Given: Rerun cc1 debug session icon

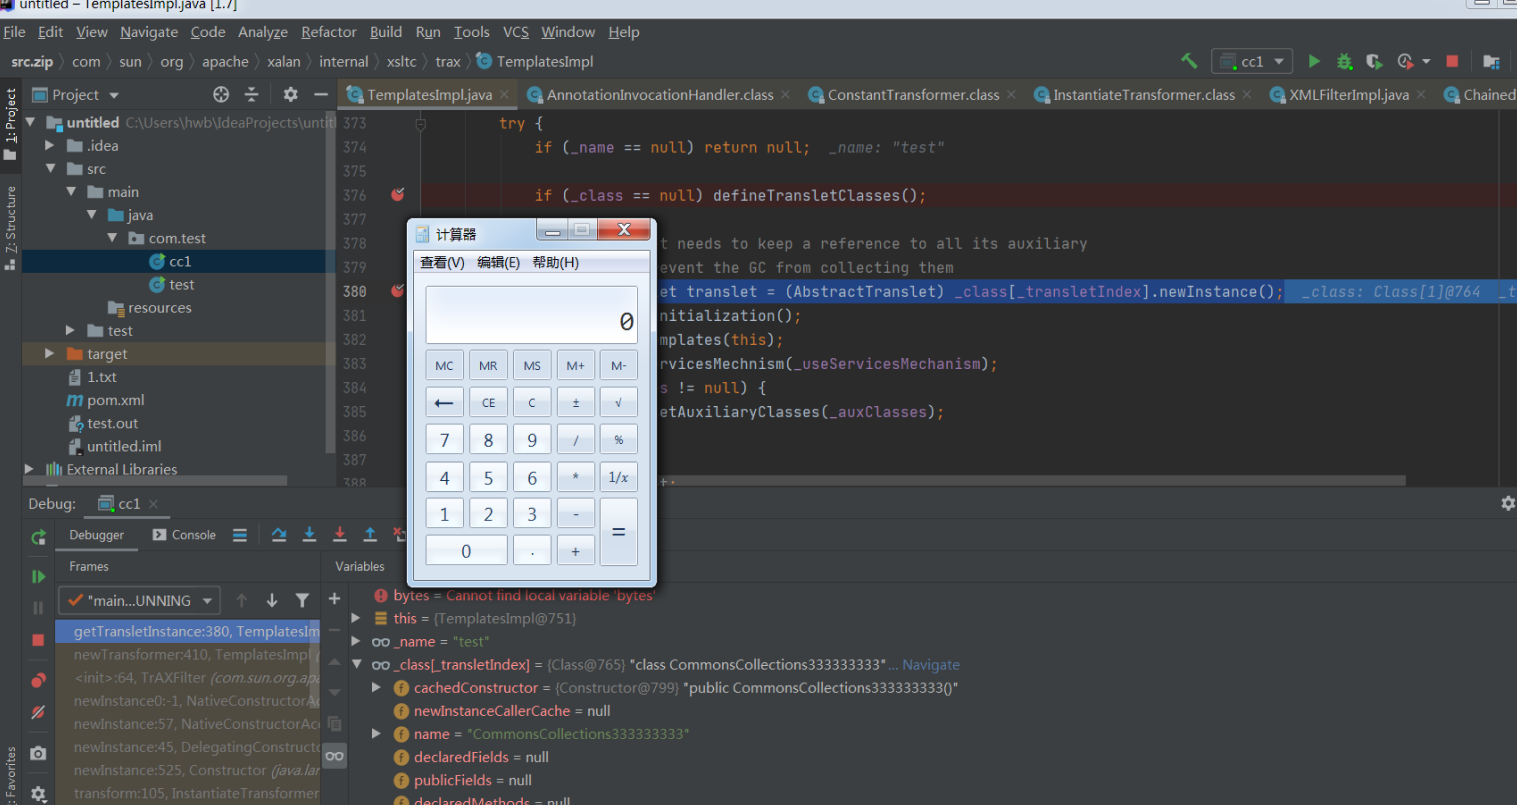Looking at the screenshot, I should click(x=38, y=537).
